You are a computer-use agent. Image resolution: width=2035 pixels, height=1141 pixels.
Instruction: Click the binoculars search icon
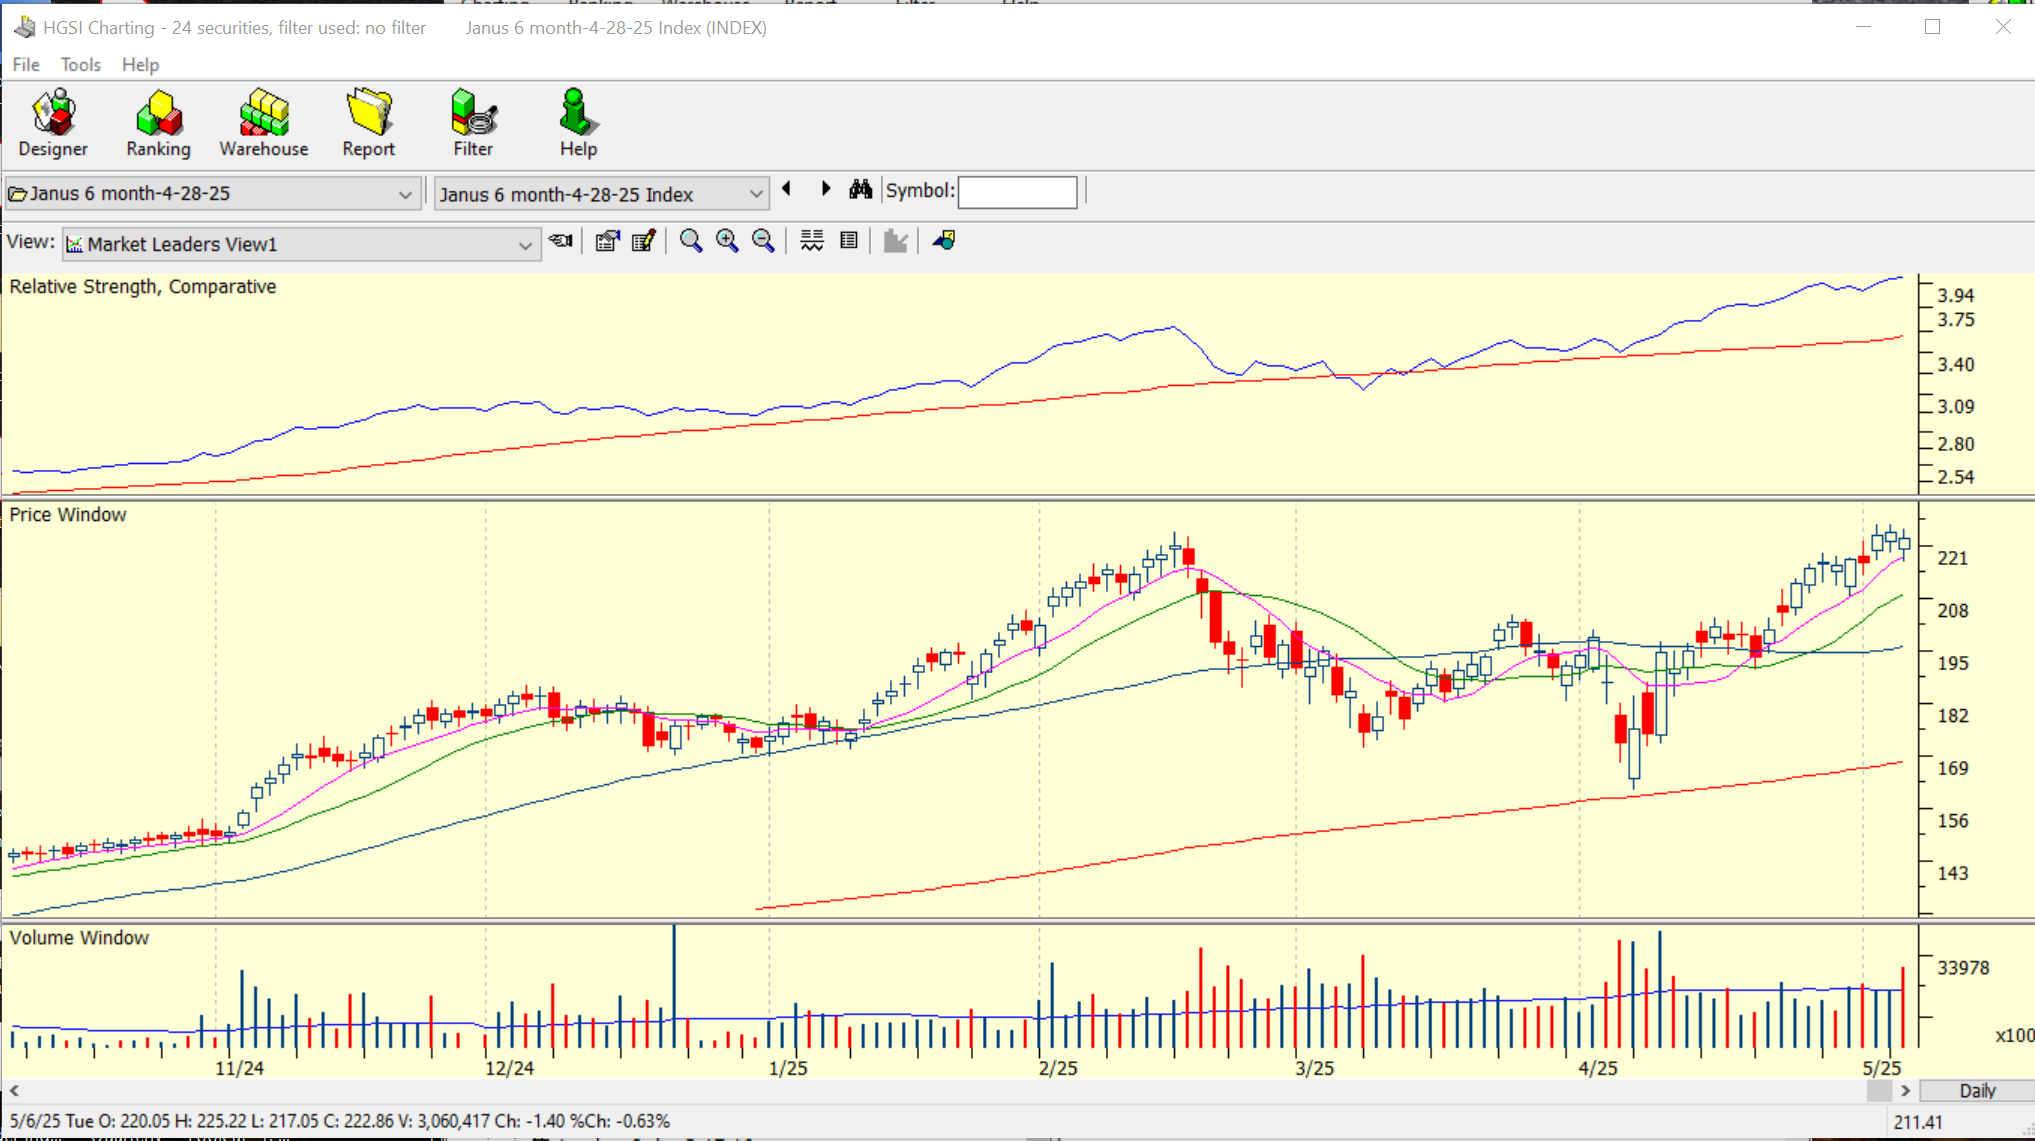click(x=860, y=189)
